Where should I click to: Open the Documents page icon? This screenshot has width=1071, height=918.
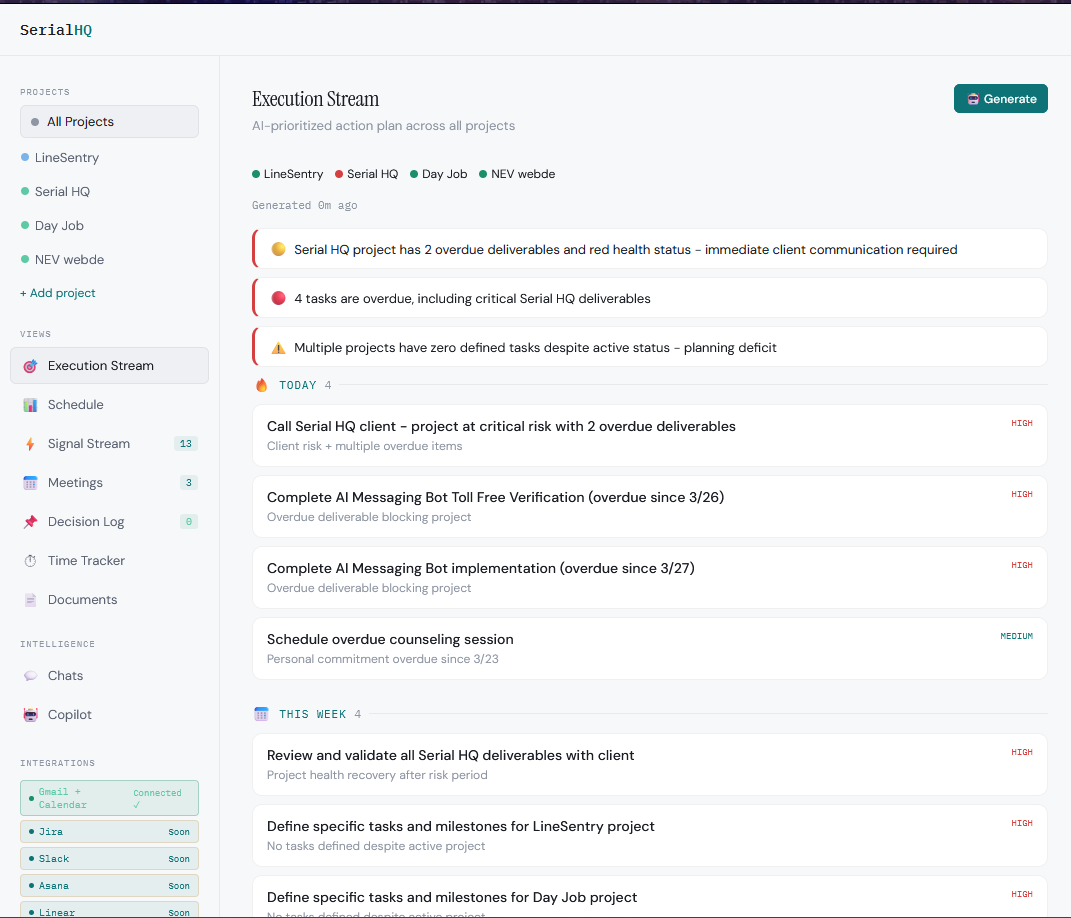click(31, 599)
